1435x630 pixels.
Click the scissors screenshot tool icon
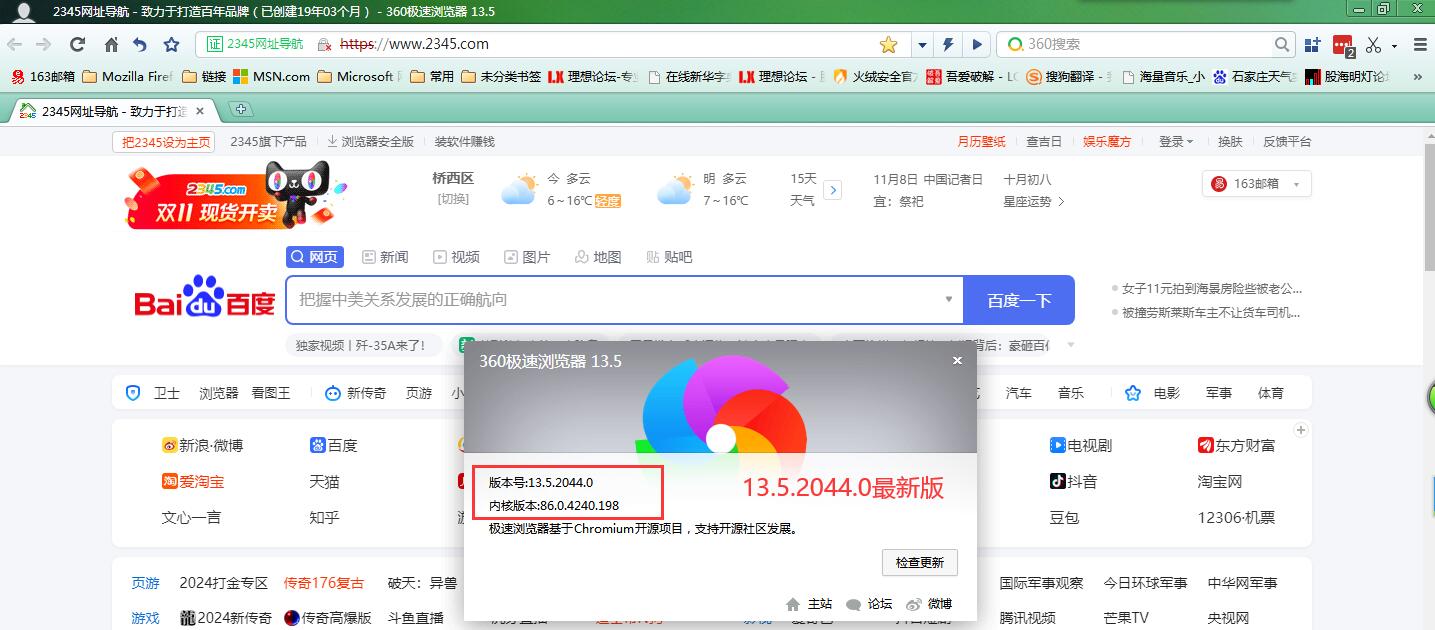[1373, 44]
